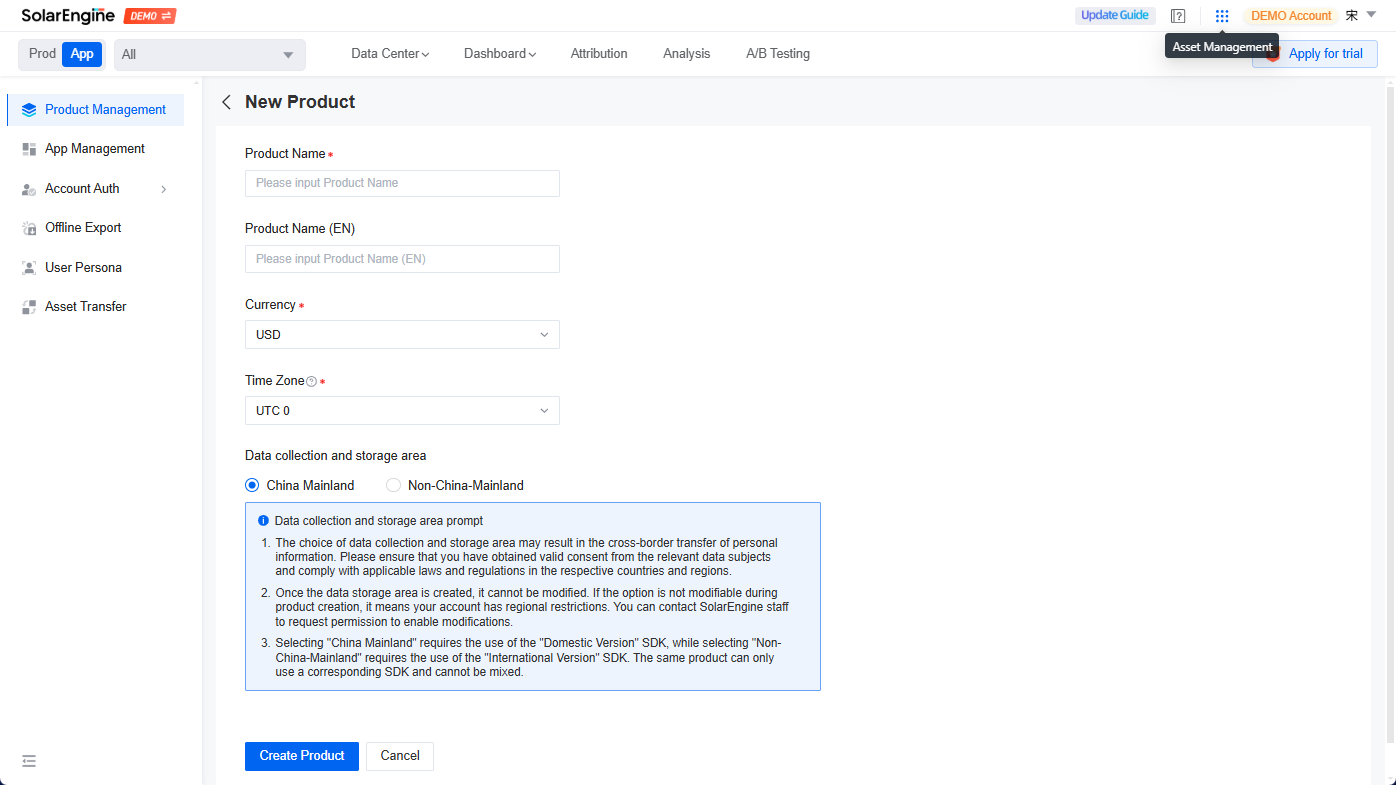Click the App Management icon

(x=29, y=148)
